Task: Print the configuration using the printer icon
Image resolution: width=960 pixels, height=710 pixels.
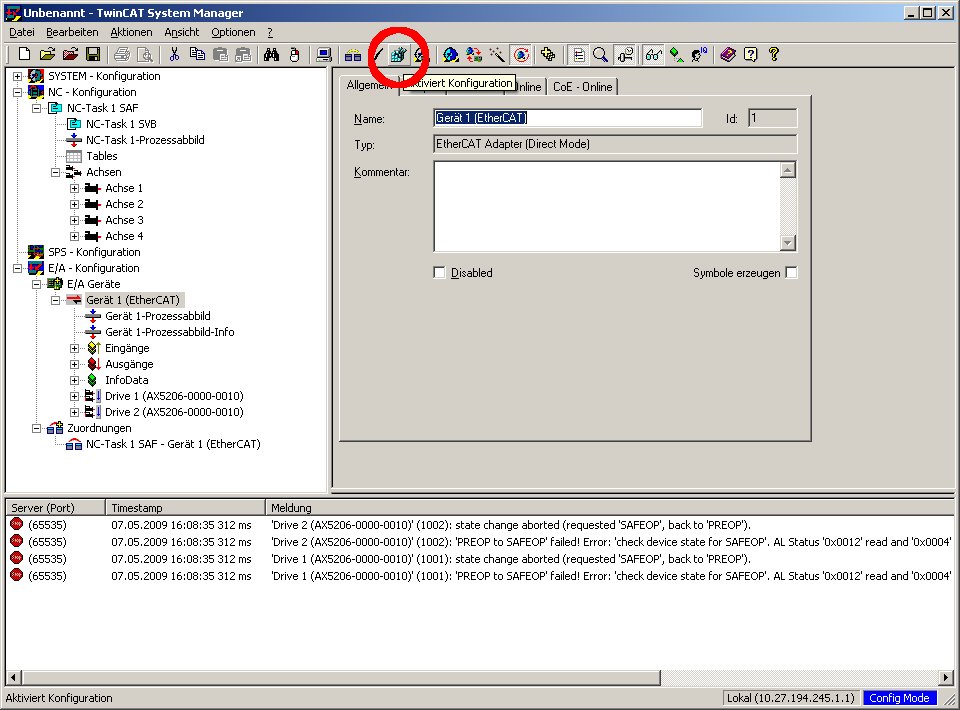Action: [x=122, y=54]
